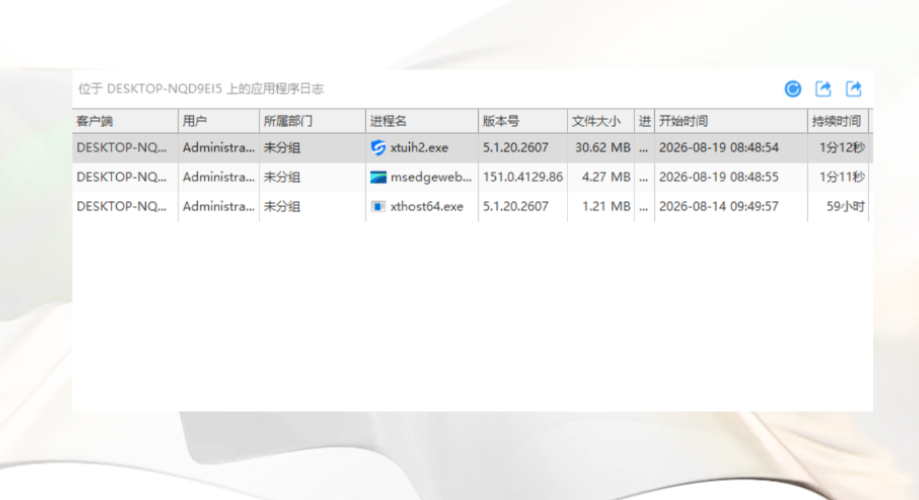The width and height of the screenshot is (919, 500).
Task: Click the narrow 进 column header
Action: [x=644, y=121]
